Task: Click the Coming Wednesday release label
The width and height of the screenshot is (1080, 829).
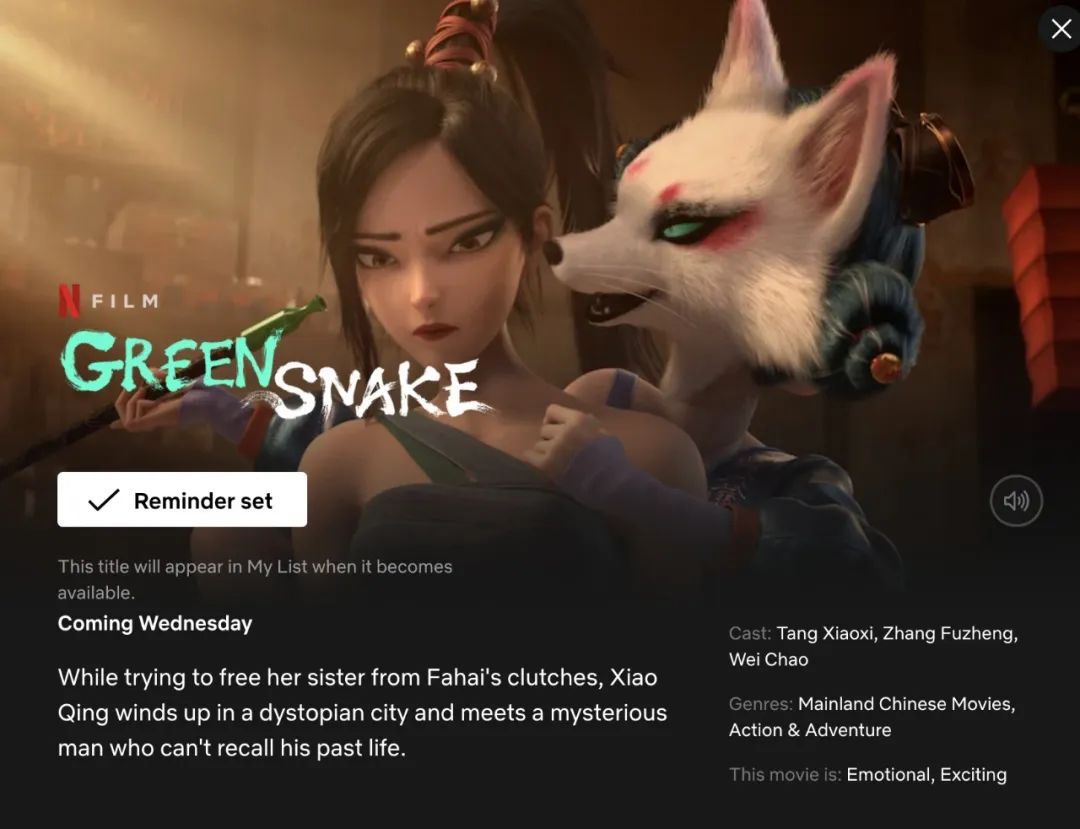Action: click(155, 623)
